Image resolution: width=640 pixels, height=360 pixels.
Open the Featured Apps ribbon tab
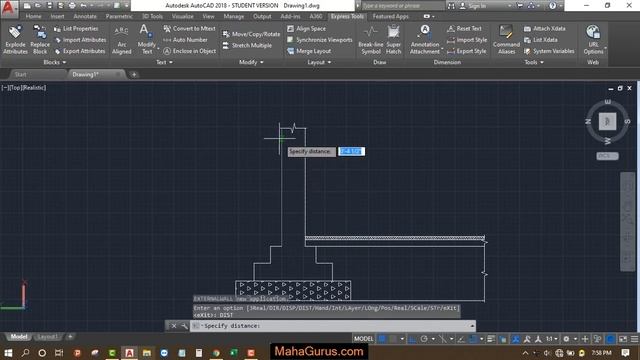(x=390, y=16)
